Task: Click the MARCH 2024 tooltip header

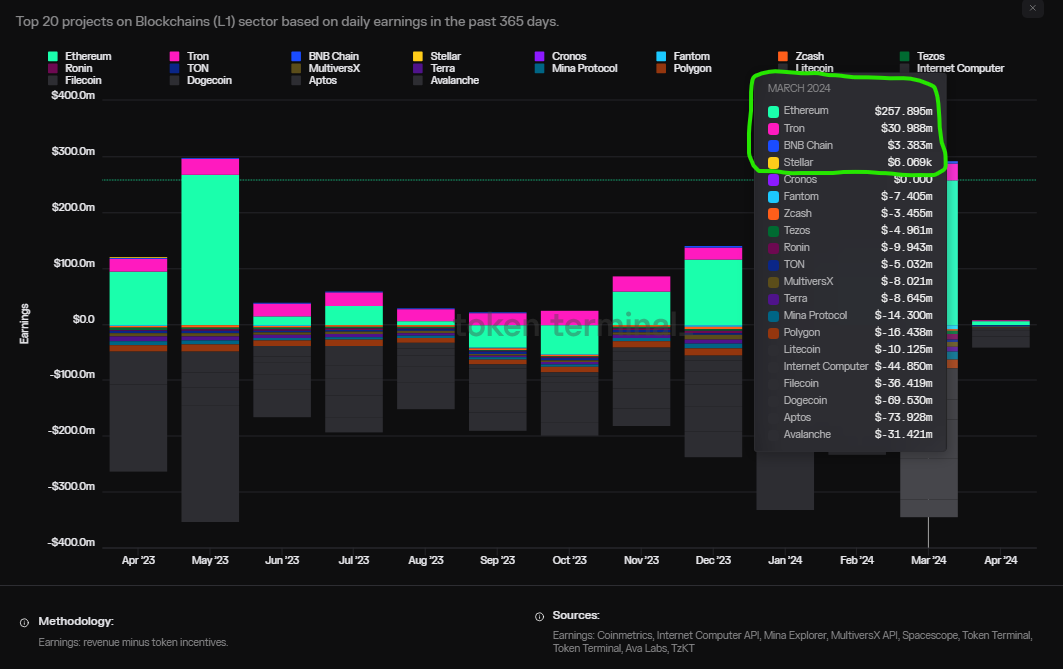Action: [799, 89]
